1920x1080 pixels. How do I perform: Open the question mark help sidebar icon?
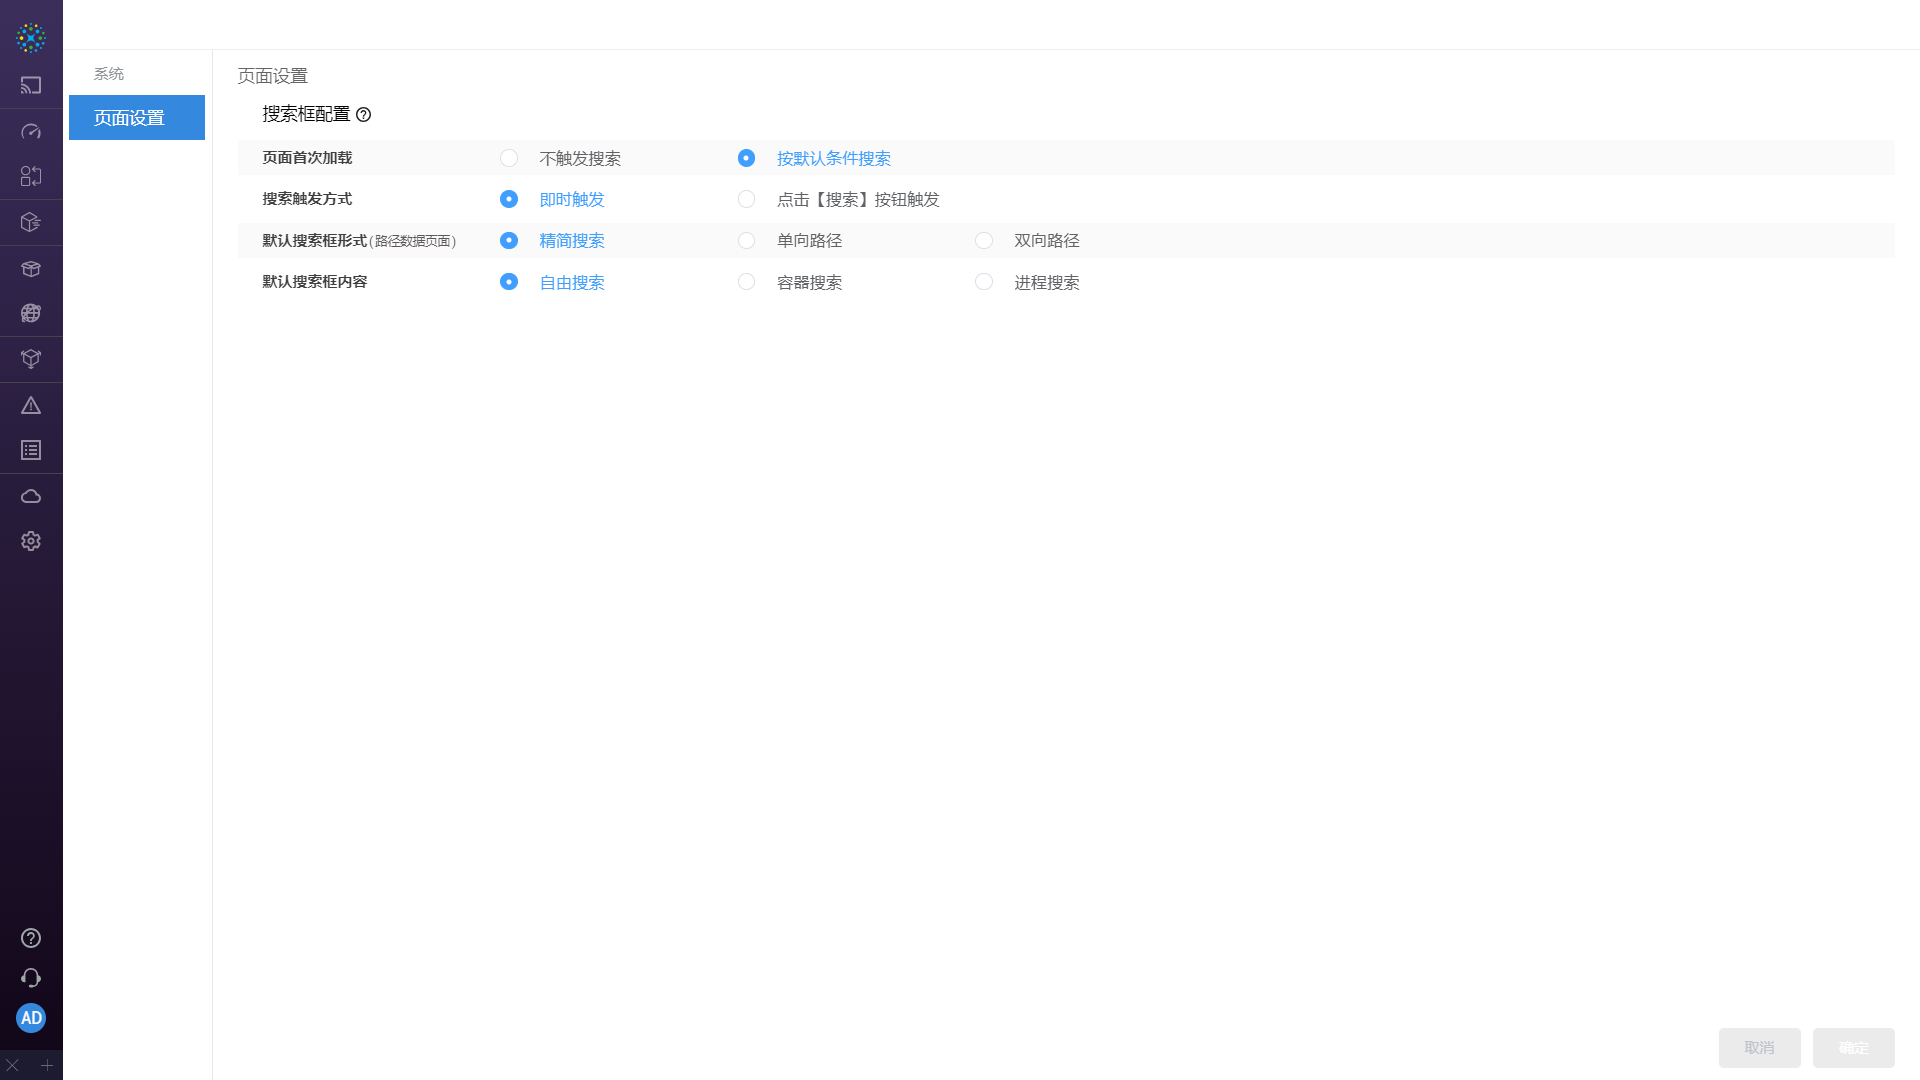point(31,938)
